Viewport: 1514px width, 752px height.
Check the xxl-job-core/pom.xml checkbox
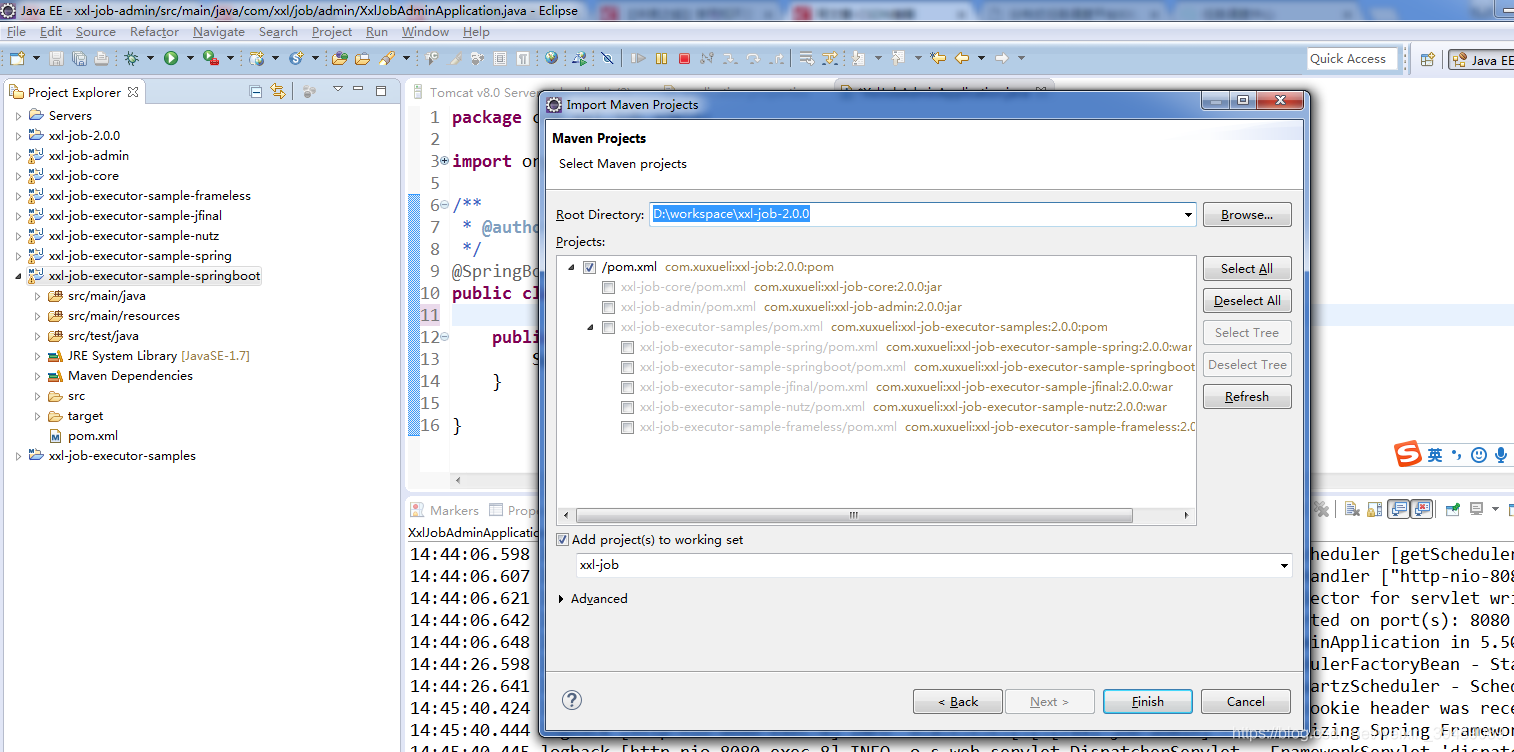pos(608,287)
